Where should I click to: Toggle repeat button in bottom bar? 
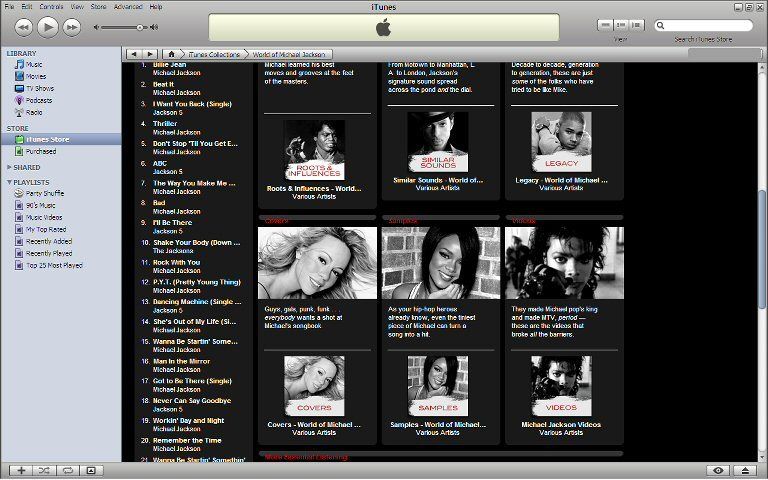pyautogui.click(x=68, y=471)
